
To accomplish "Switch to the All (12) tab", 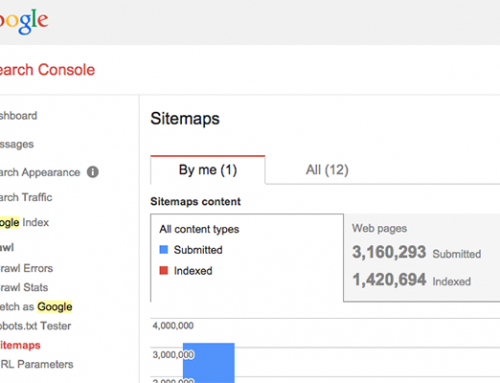I will click(327, 170).
